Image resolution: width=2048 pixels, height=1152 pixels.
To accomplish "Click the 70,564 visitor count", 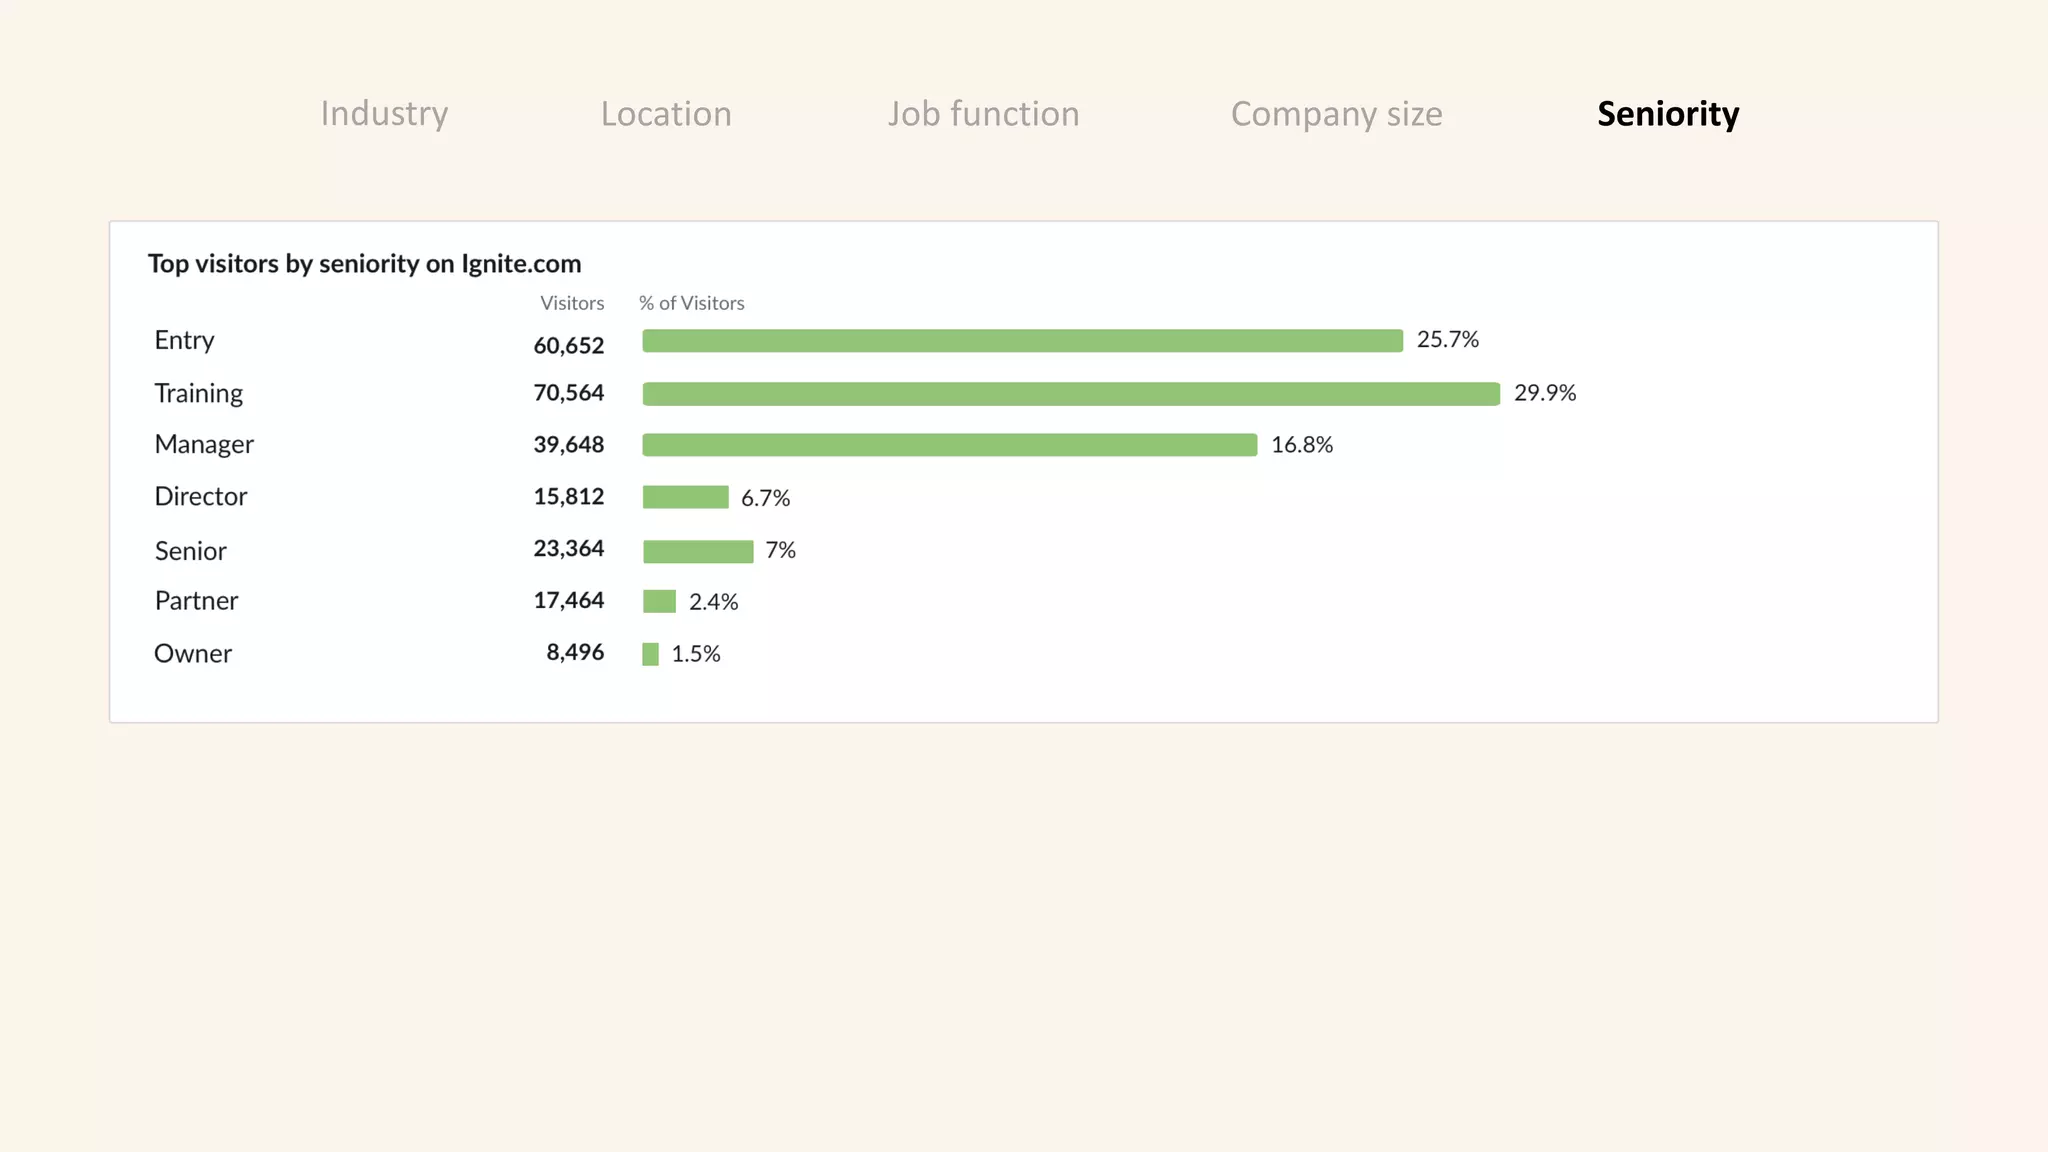I will pyautogui.click(x=568, y=393).
